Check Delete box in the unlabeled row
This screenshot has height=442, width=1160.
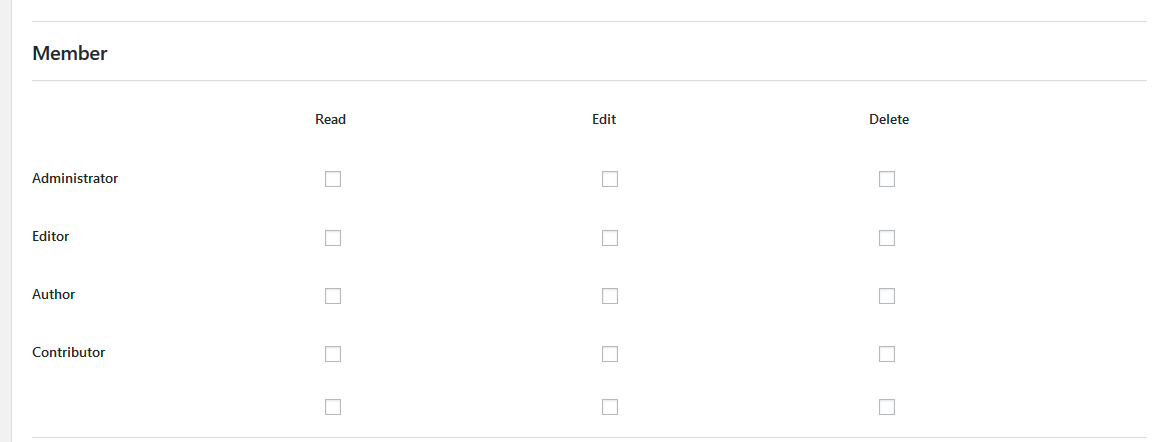(887, 407)
